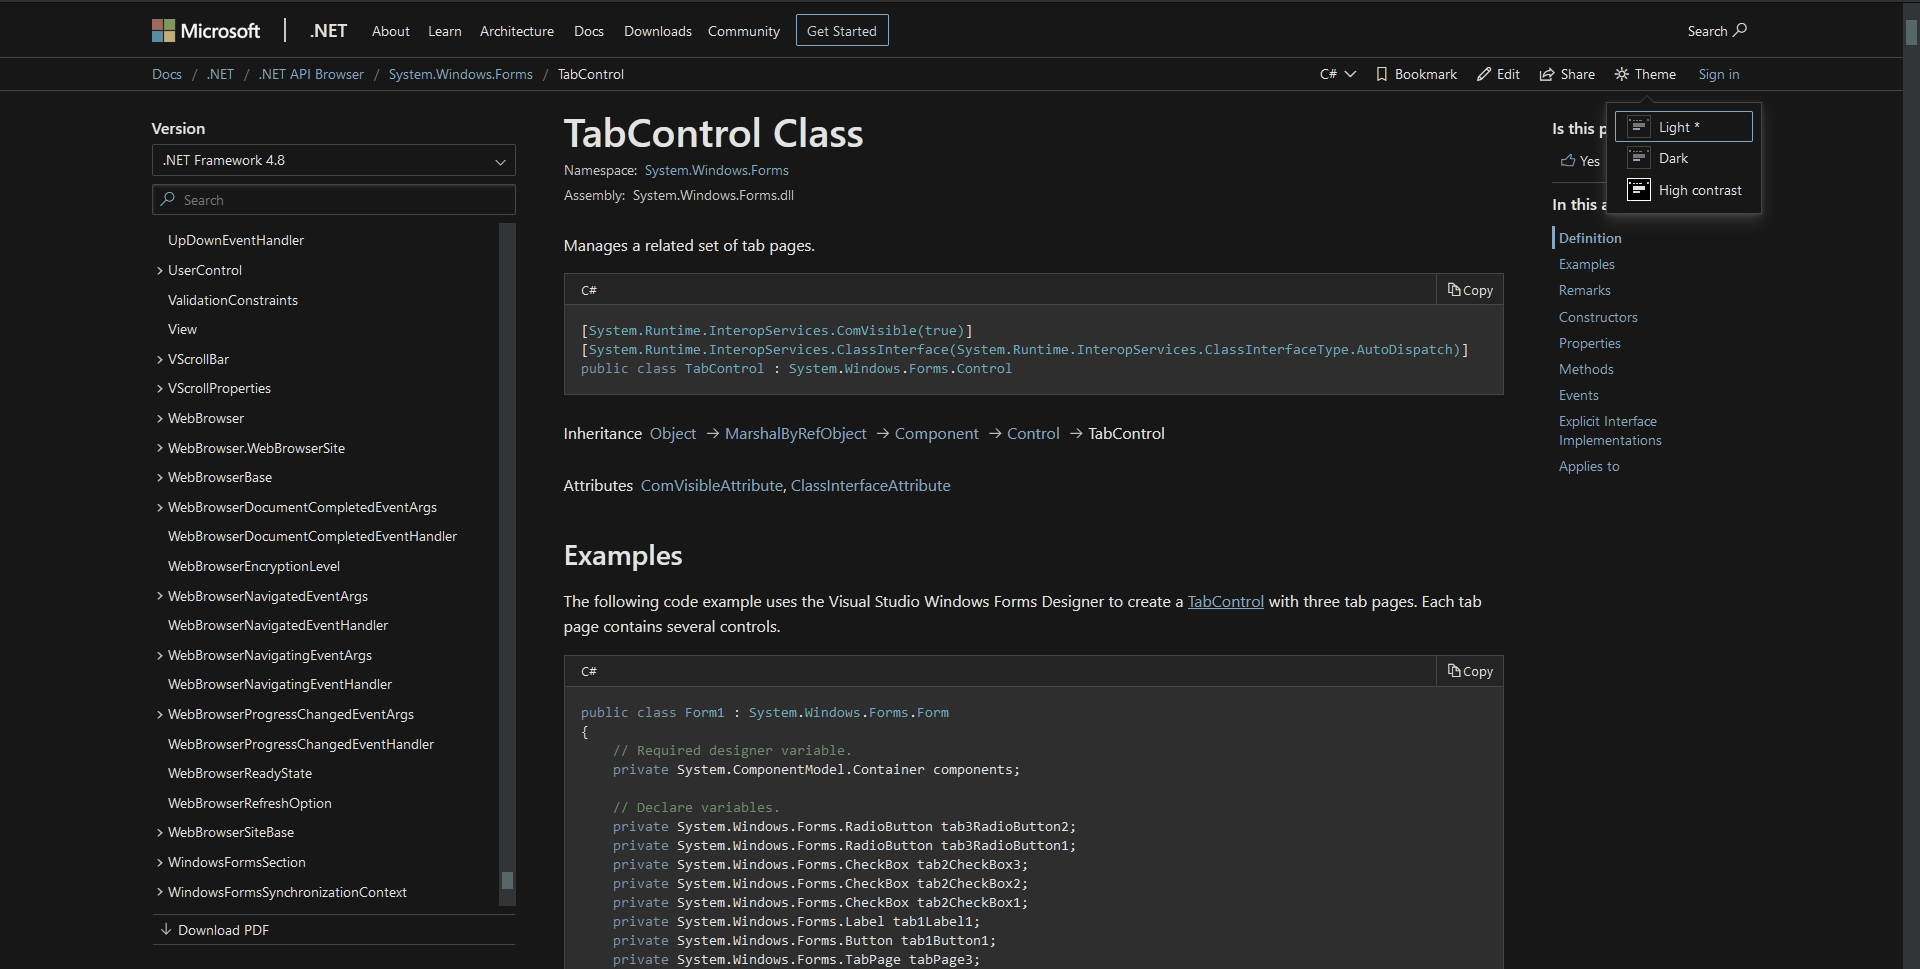Screen dimensions: 1920x969
Task: Open the Docs header menu item
Action: coord(589,31)
